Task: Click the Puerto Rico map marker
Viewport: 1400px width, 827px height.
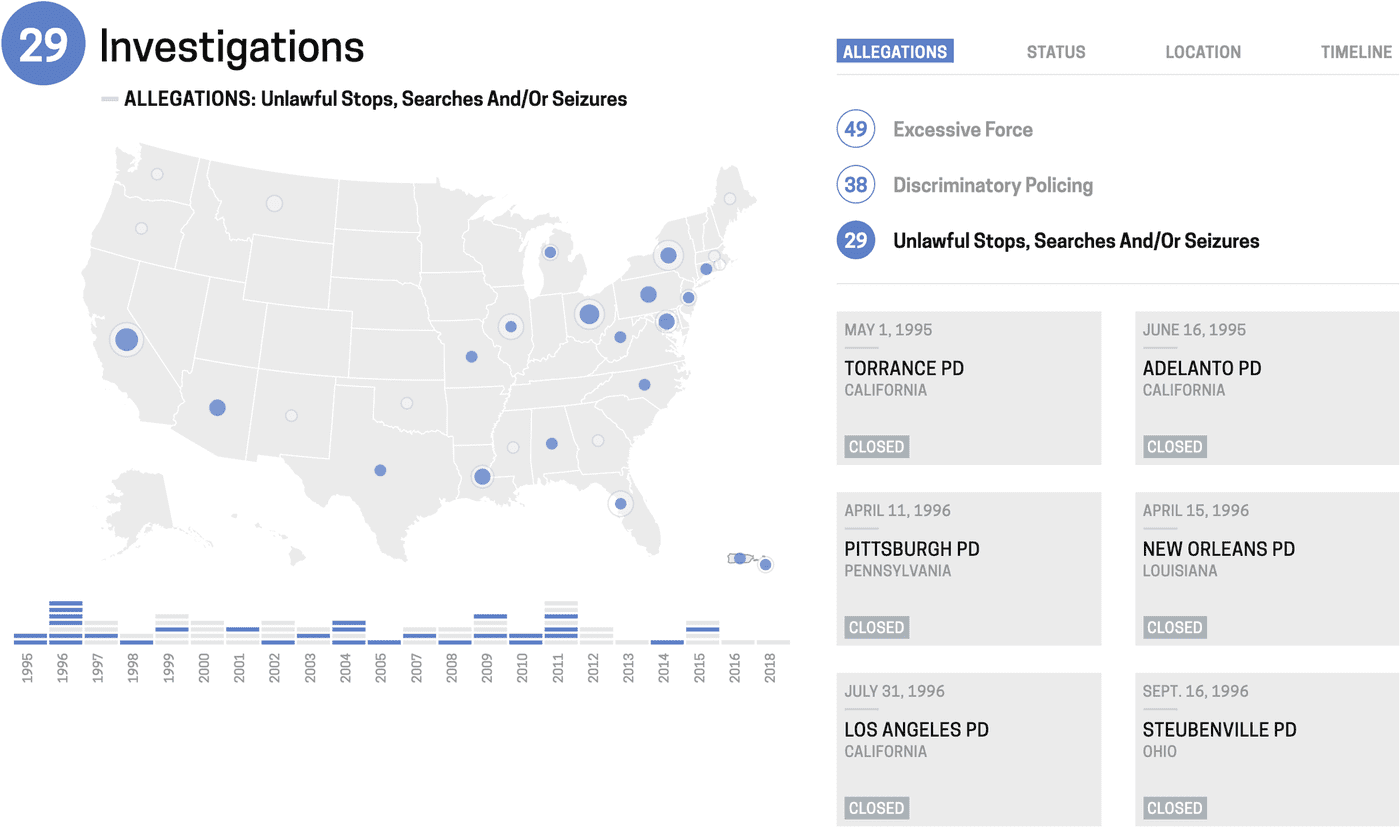Action: point(739,558)
